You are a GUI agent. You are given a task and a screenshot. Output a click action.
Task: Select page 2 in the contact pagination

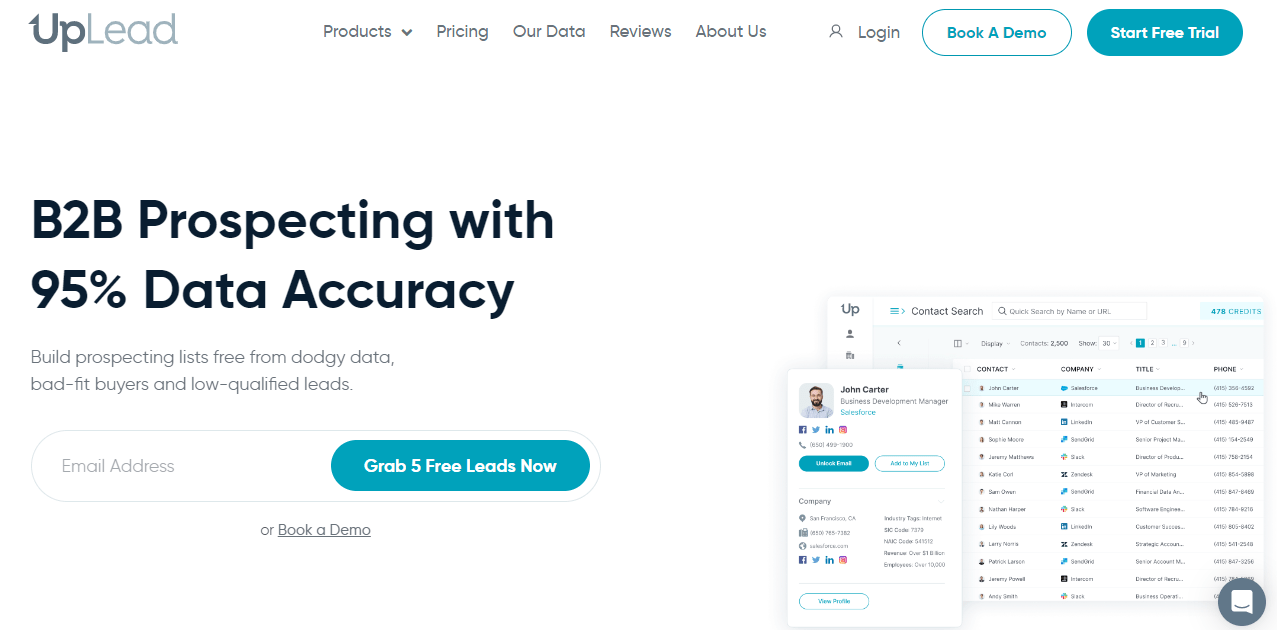point(1154,342)
